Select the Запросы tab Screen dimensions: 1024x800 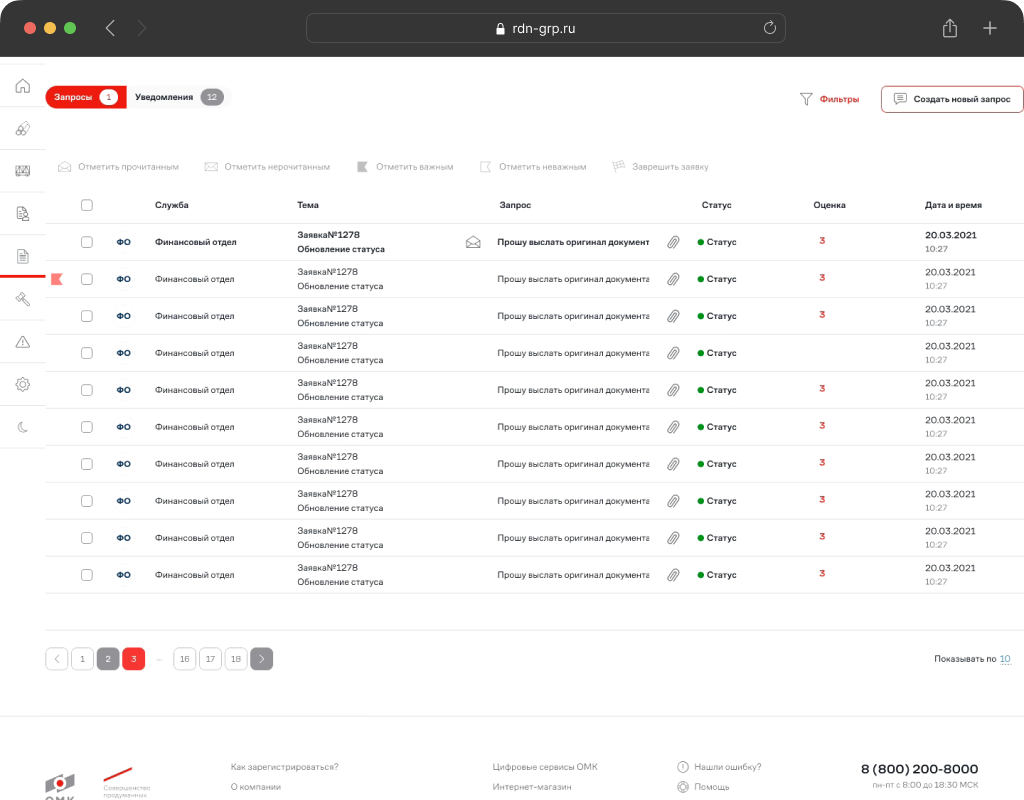[x=86, y=97]
